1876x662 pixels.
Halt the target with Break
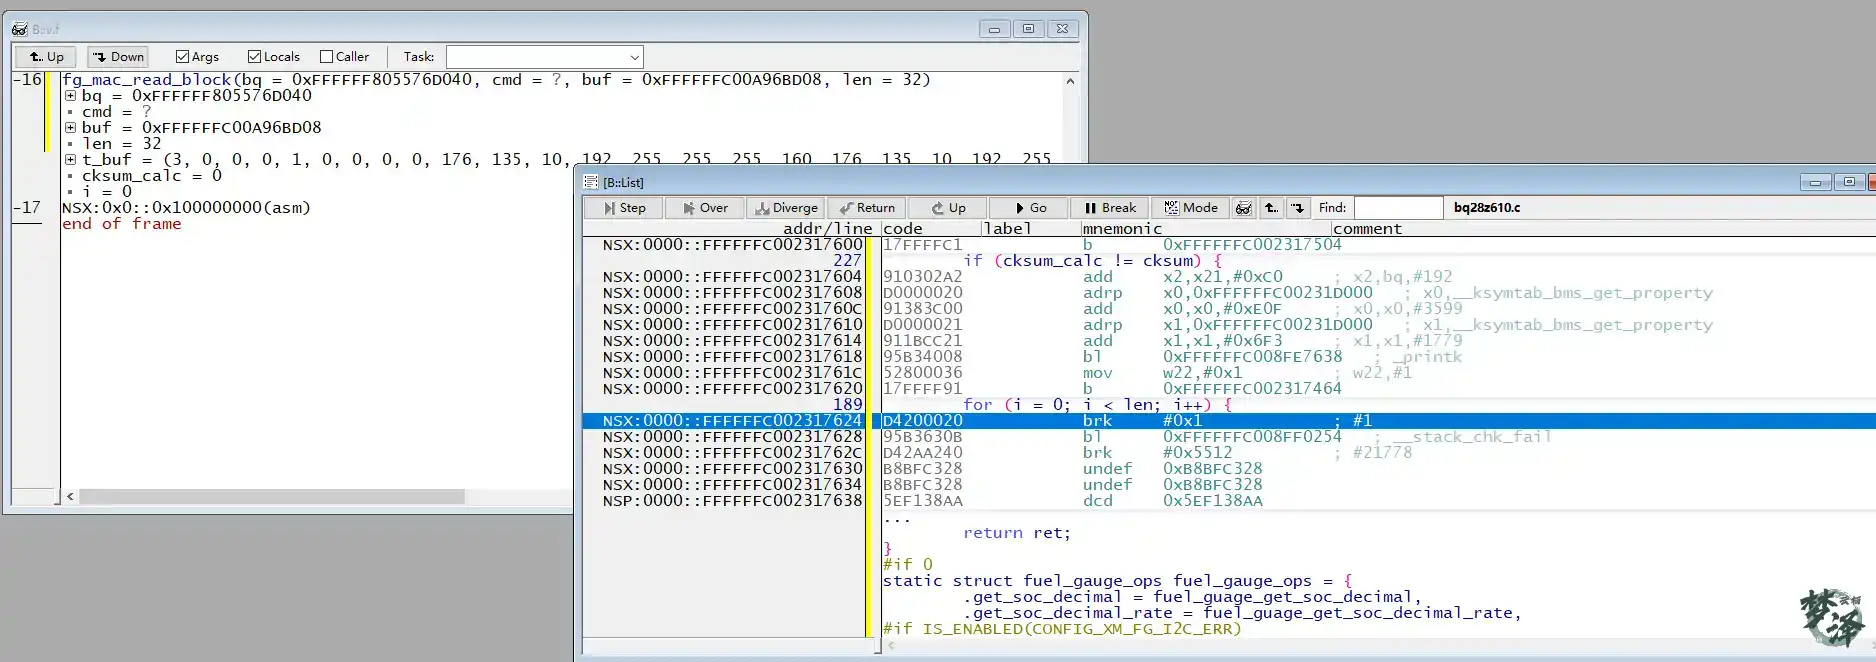pyautogui.click(x=1109, y=208)
